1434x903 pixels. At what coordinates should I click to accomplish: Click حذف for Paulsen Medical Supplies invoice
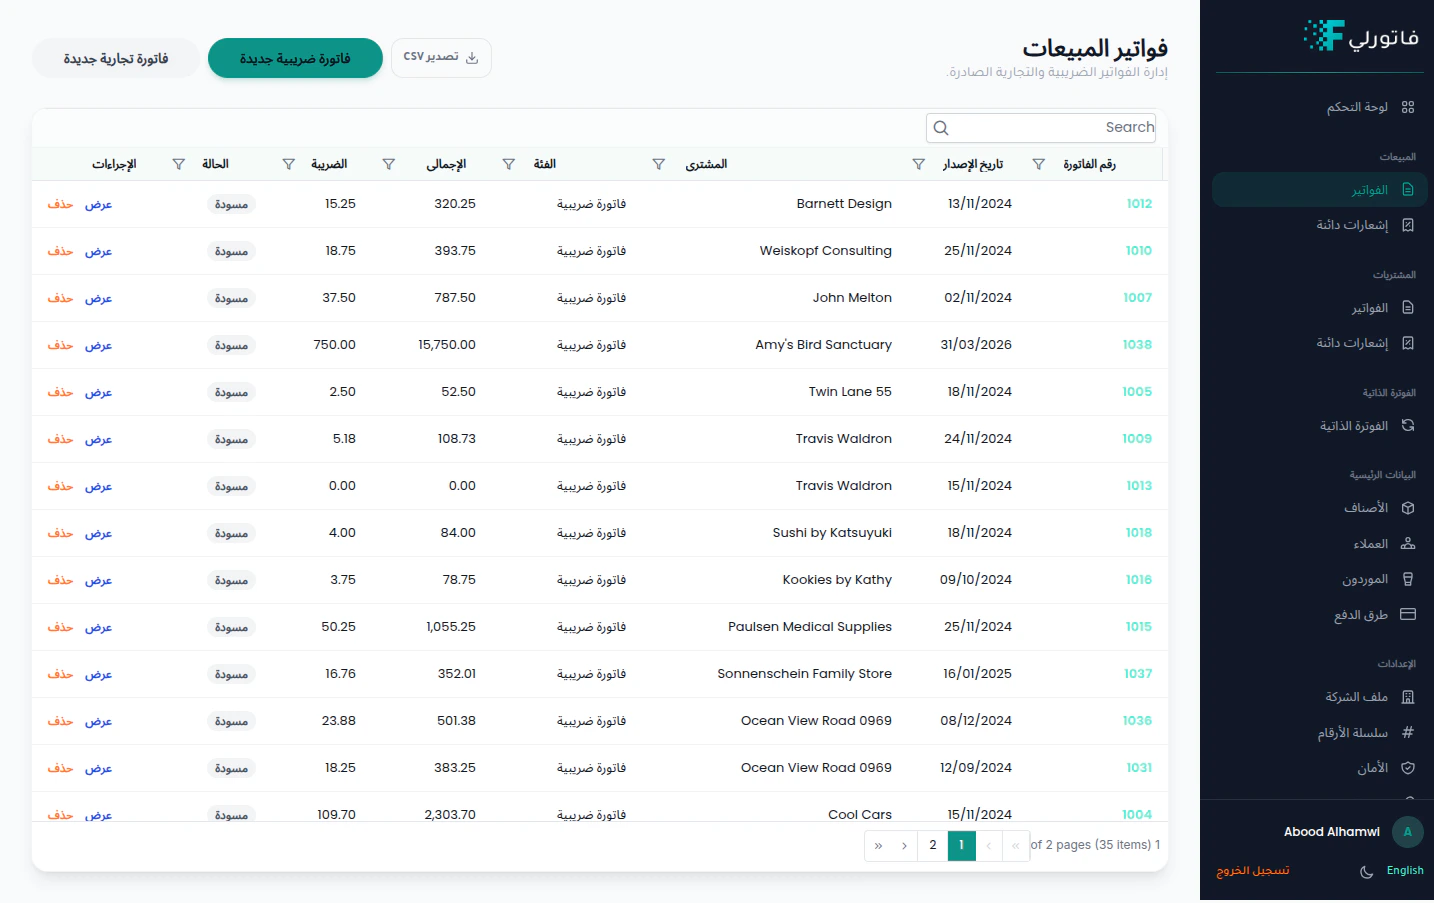pos(60,627)
